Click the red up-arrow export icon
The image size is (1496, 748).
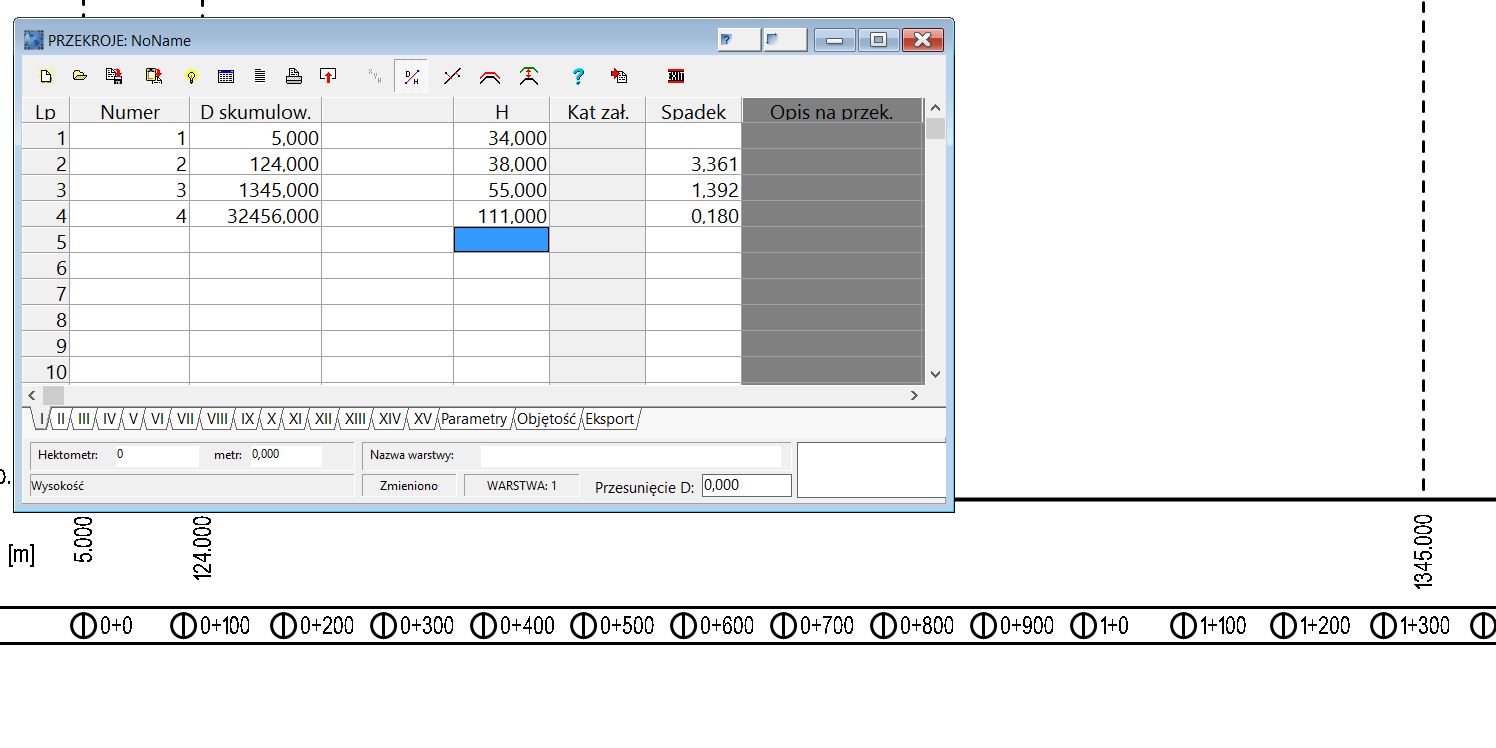click(328, 76)
